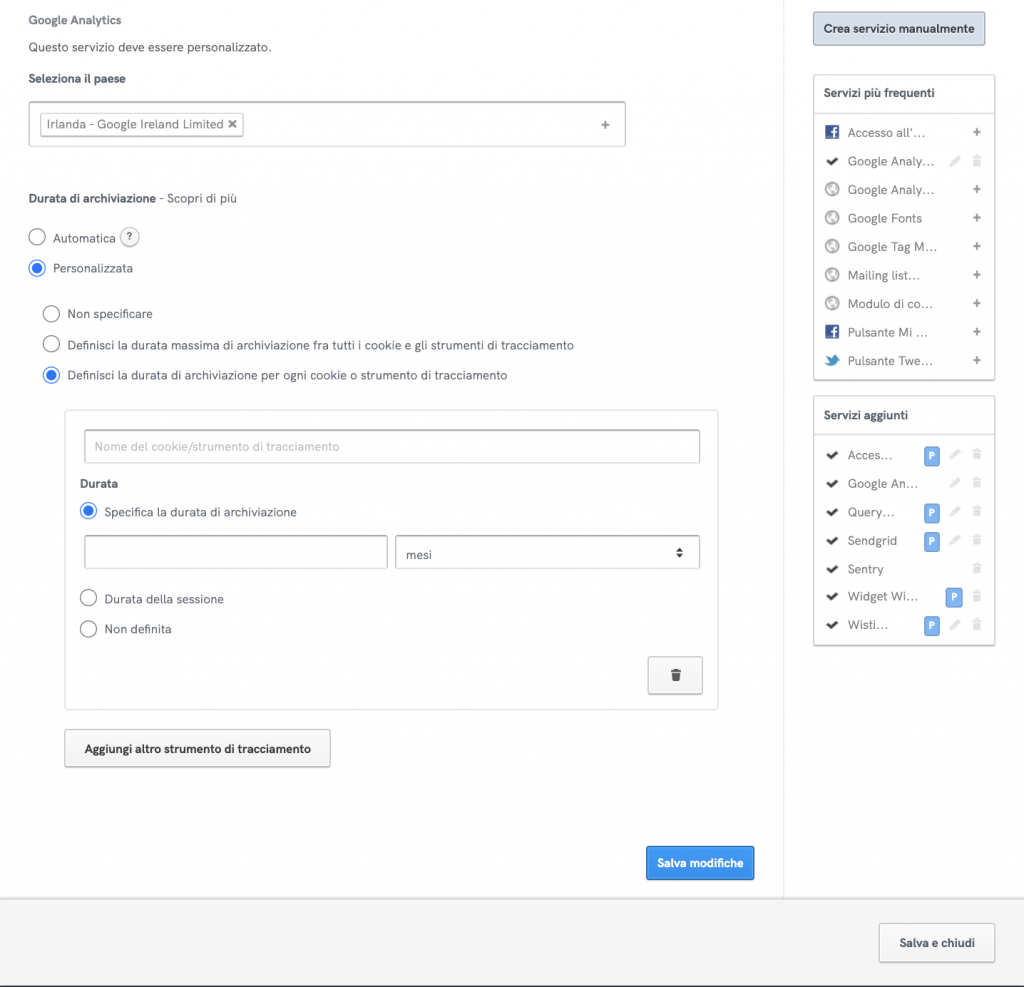Click the Twitter icon for Pulsante Tweet

point(831,361)
